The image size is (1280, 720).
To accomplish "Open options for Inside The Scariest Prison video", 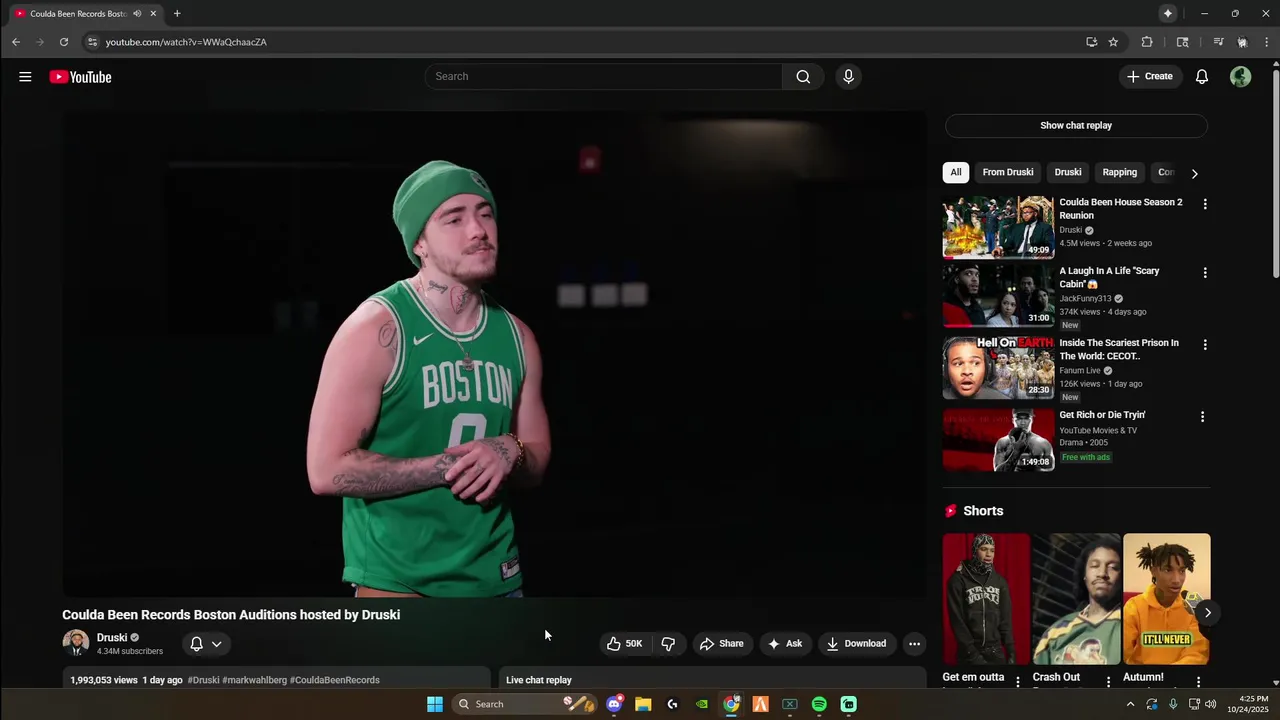I will (1205, 345).
